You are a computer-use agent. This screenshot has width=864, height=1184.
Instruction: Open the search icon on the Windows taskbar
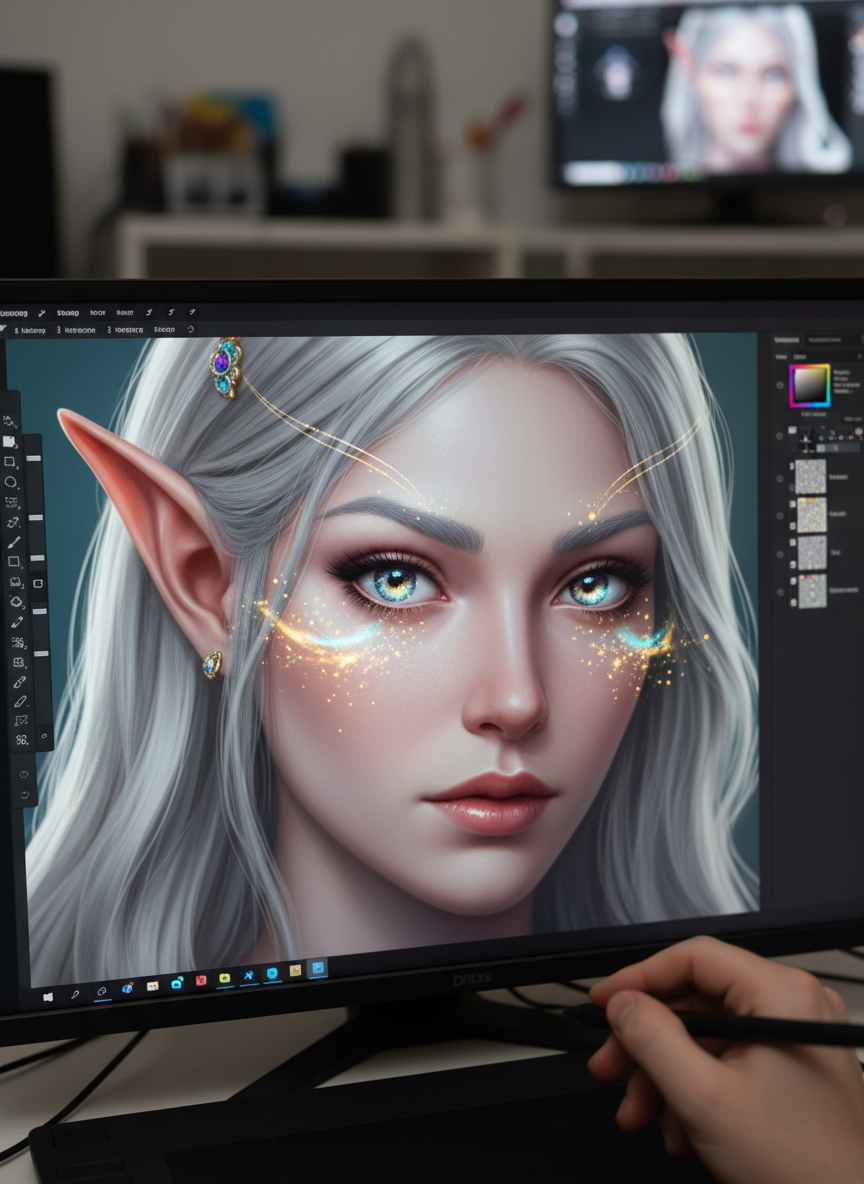(74, 995)
